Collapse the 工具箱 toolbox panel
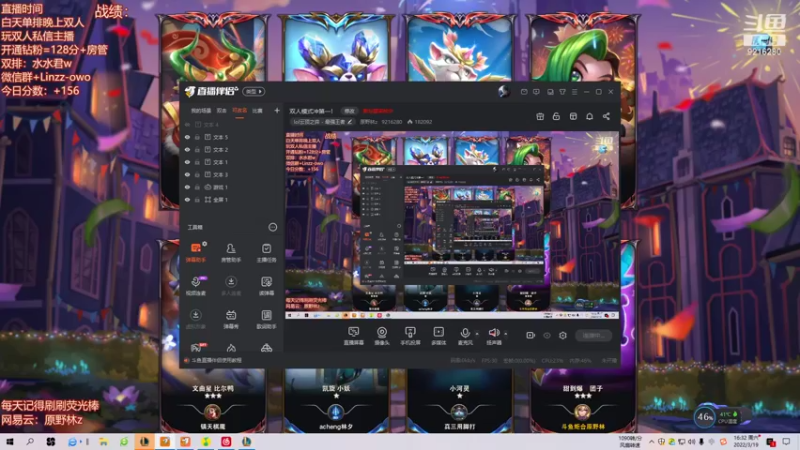The image size is (800, 450). click(272, 227)
